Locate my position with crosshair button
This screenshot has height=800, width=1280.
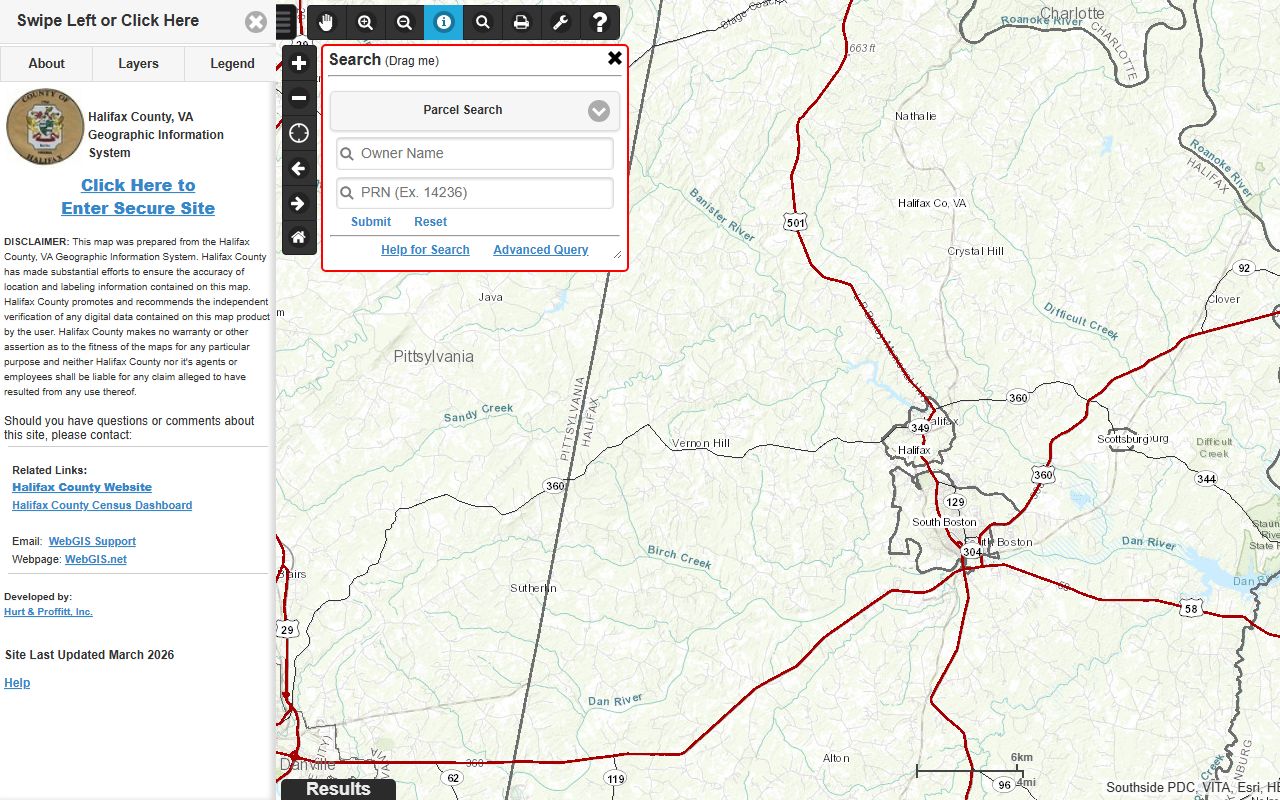pos(299,133)
